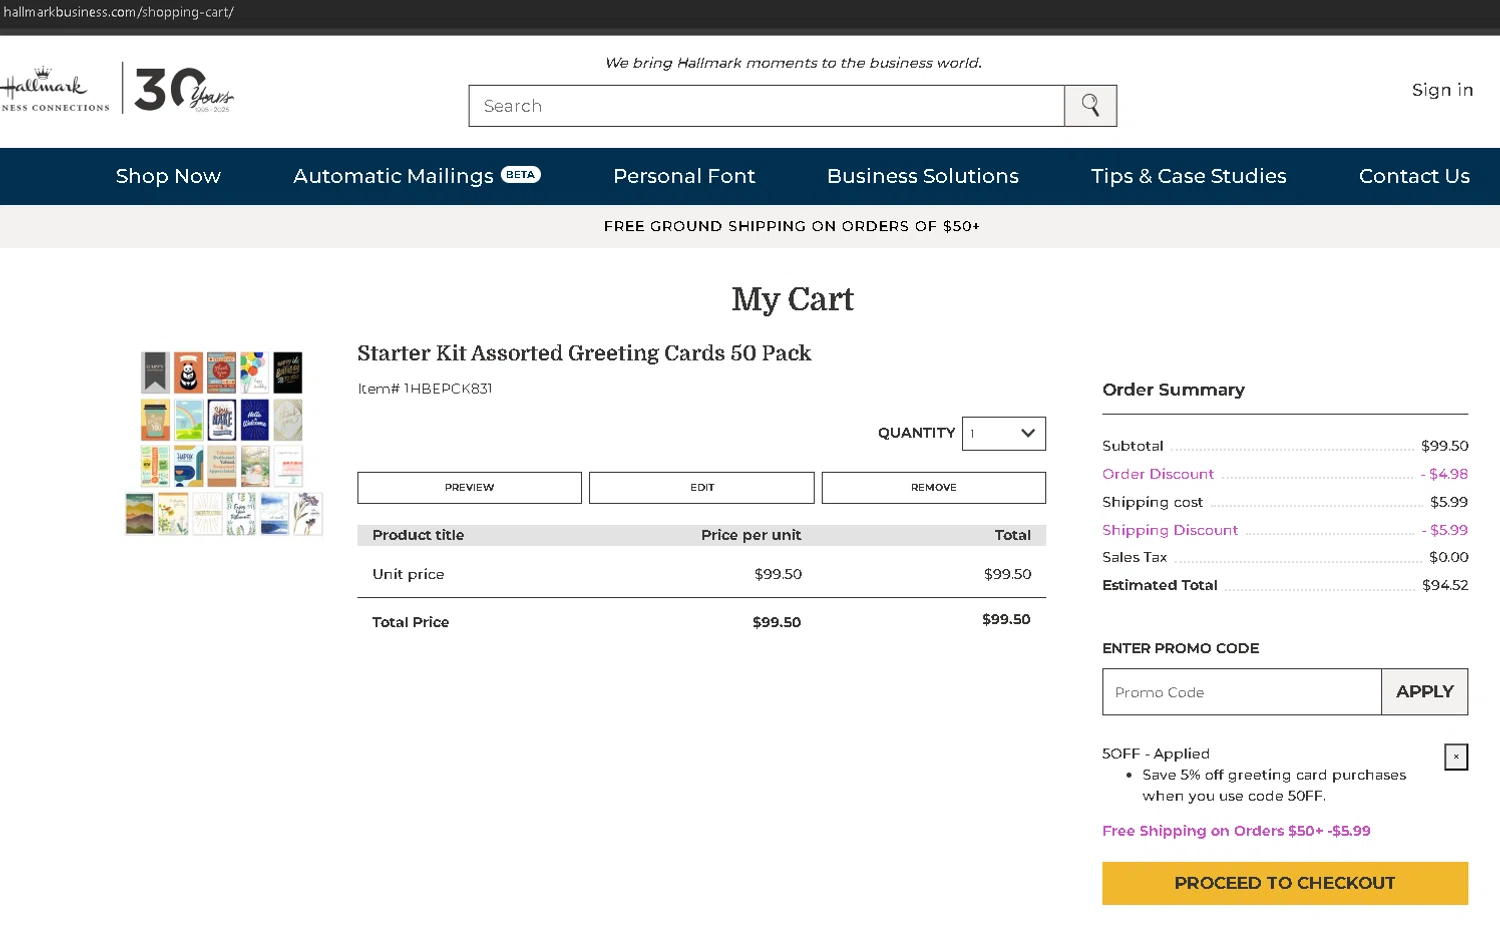Screen dimensions: 1500x934
Task: Open the Business Solutions menu
Action: [x=923, y=176]
